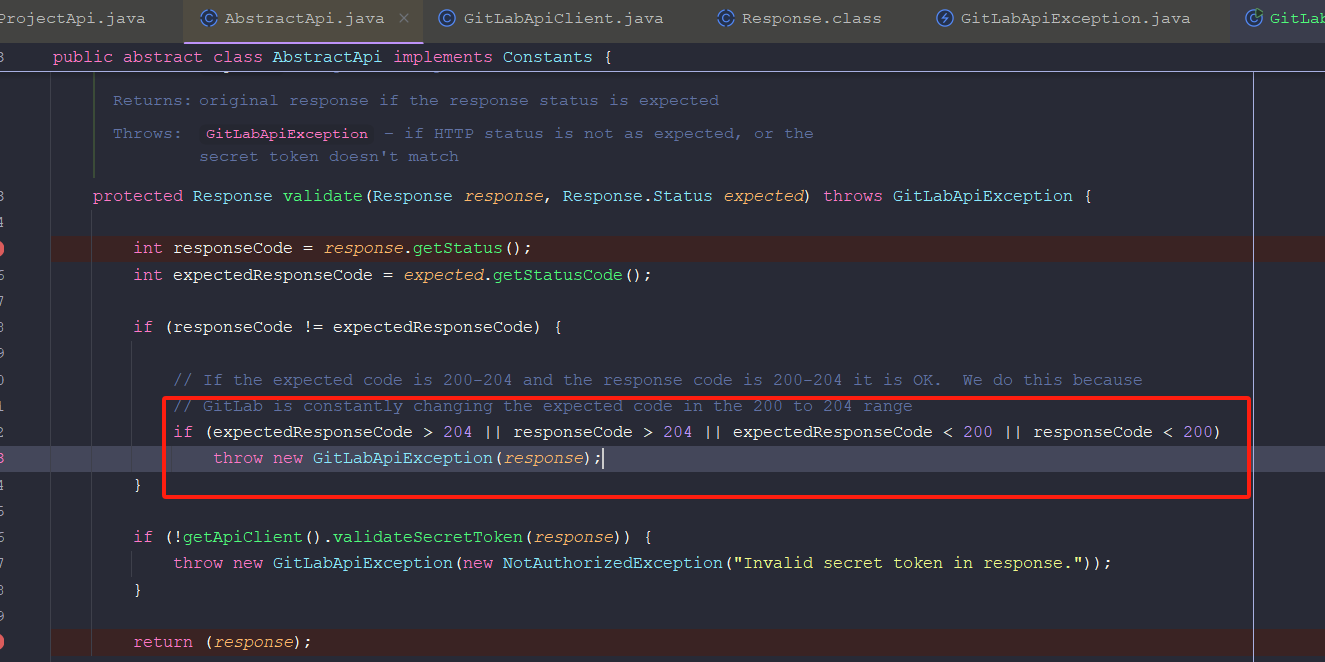Screen dimensions: 1325x662
Task: Click the GitLabApiException.java tab's file icon
Action: tap(944, 18)
